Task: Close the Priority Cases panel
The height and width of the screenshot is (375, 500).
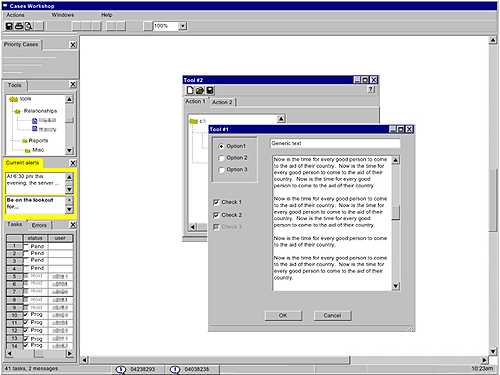Action: [x=73, y=45]
